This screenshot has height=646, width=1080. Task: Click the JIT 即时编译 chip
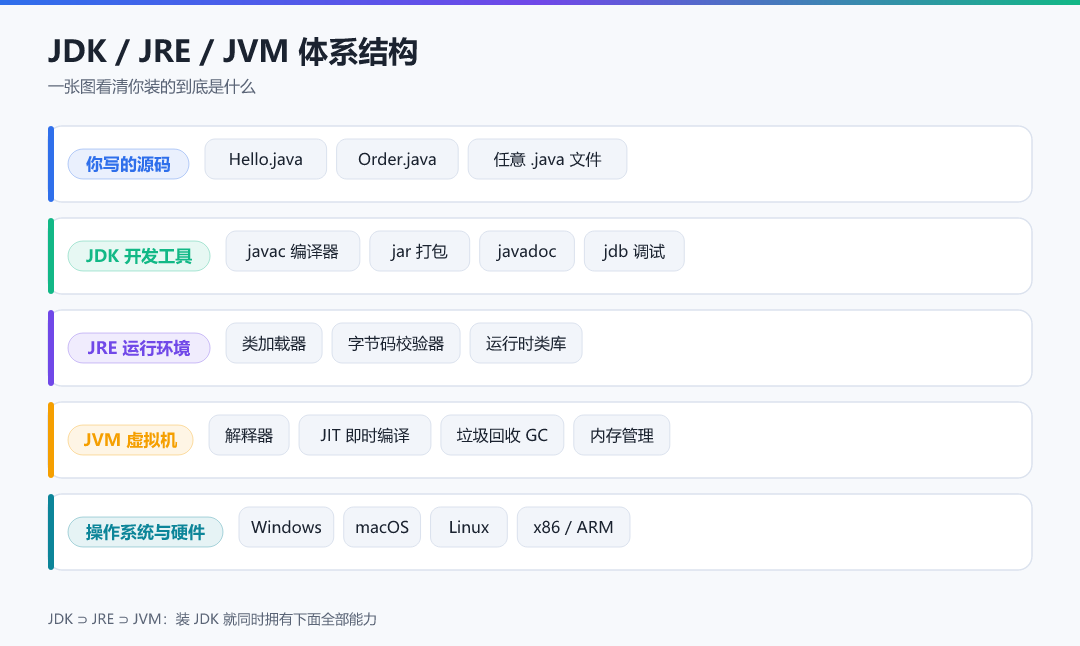(365, 435)
